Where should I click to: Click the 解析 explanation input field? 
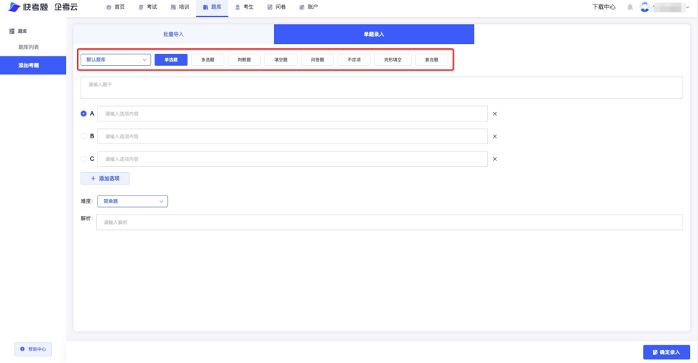click(x=389, y=222)
